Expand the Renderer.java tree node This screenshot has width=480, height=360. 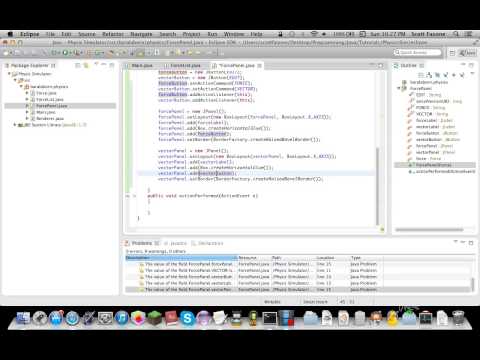pos(27,118)
